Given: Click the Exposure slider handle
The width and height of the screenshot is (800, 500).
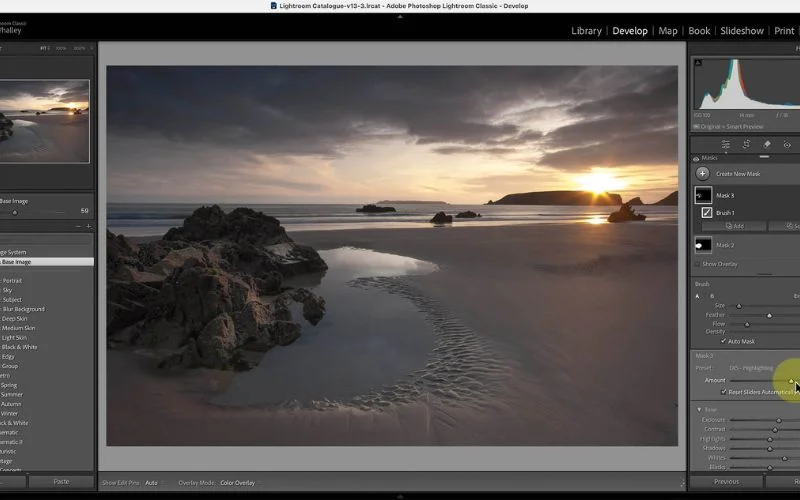Looking at the screenshot, I should point(778,420).
